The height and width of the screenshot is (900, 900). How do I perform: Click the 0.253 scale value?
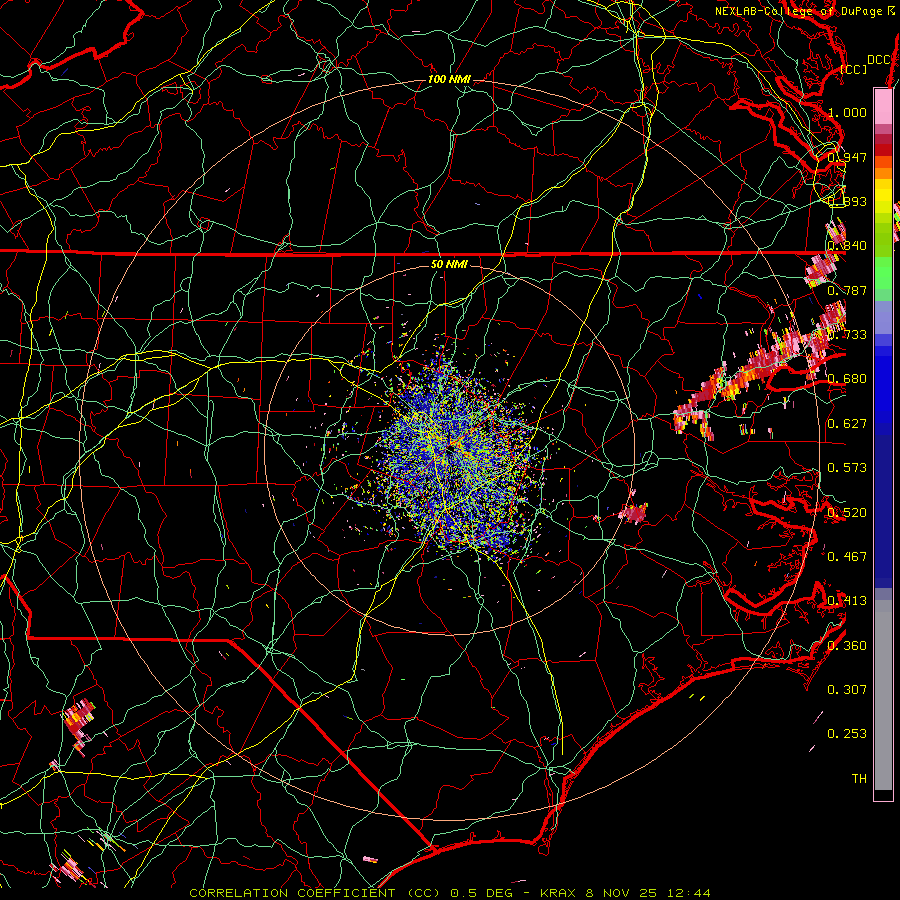[x=847, y=734]
